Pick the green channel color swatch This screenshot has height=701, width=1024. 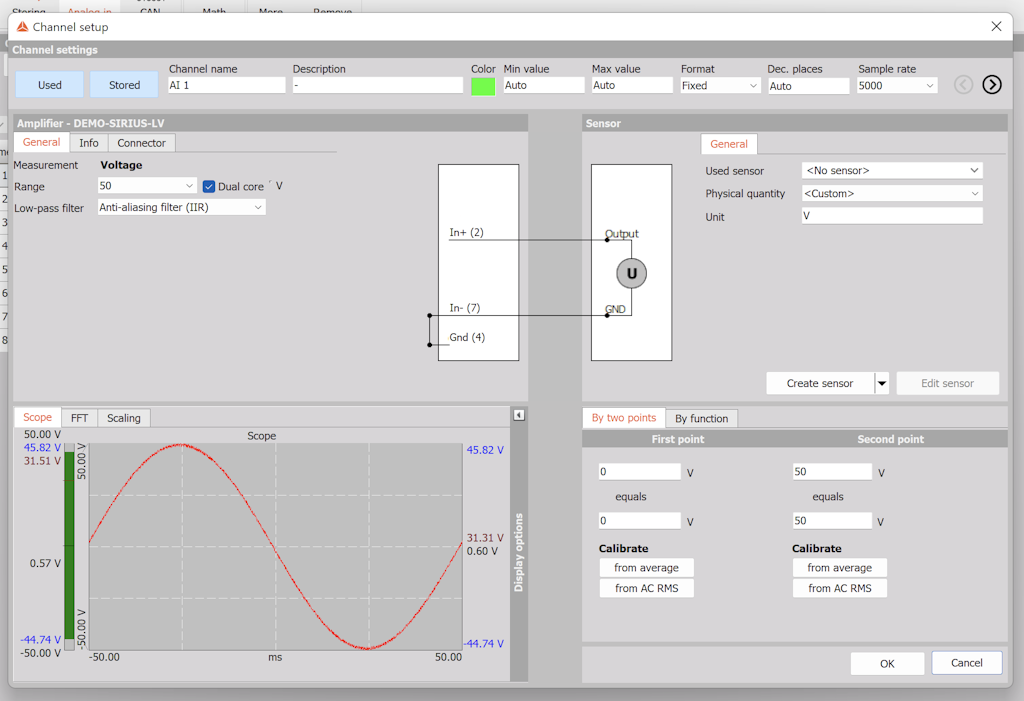point(483,86)
